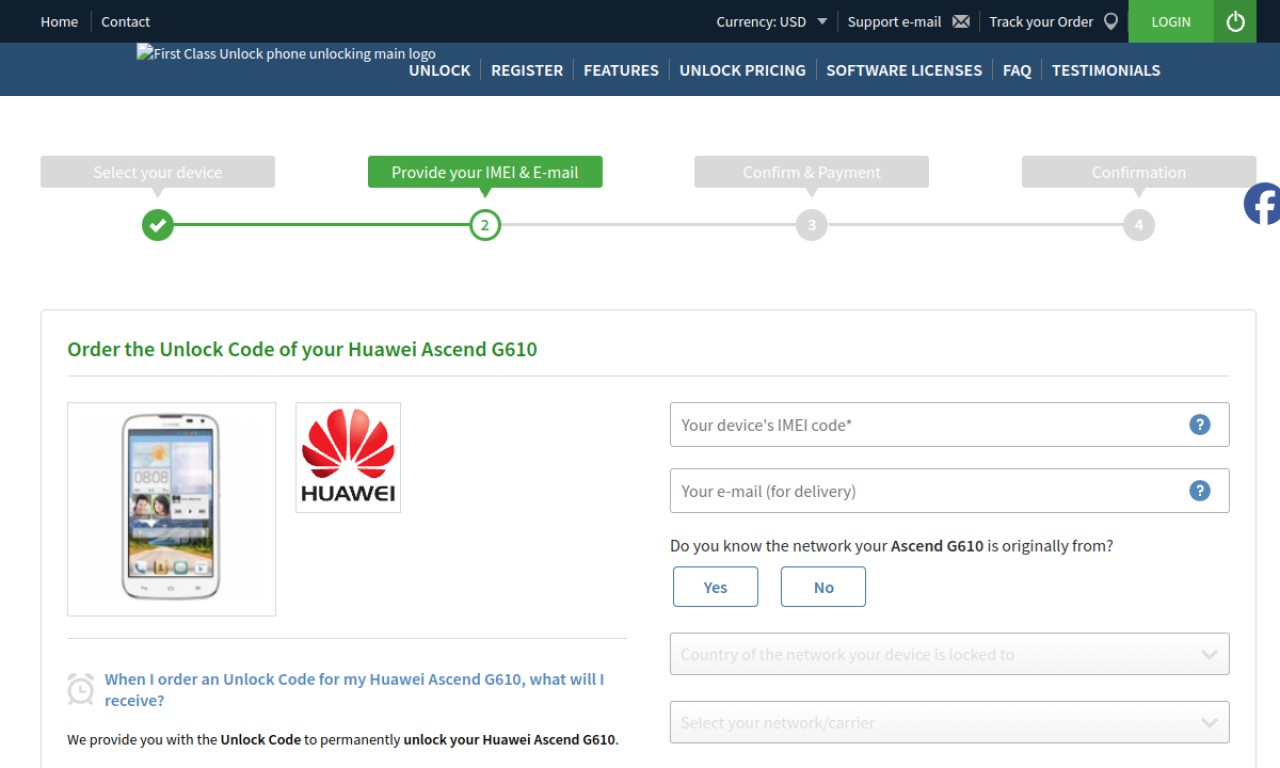Open the Contact link
This screenshot has width=1280, height=768.
[x=125, y=21]
